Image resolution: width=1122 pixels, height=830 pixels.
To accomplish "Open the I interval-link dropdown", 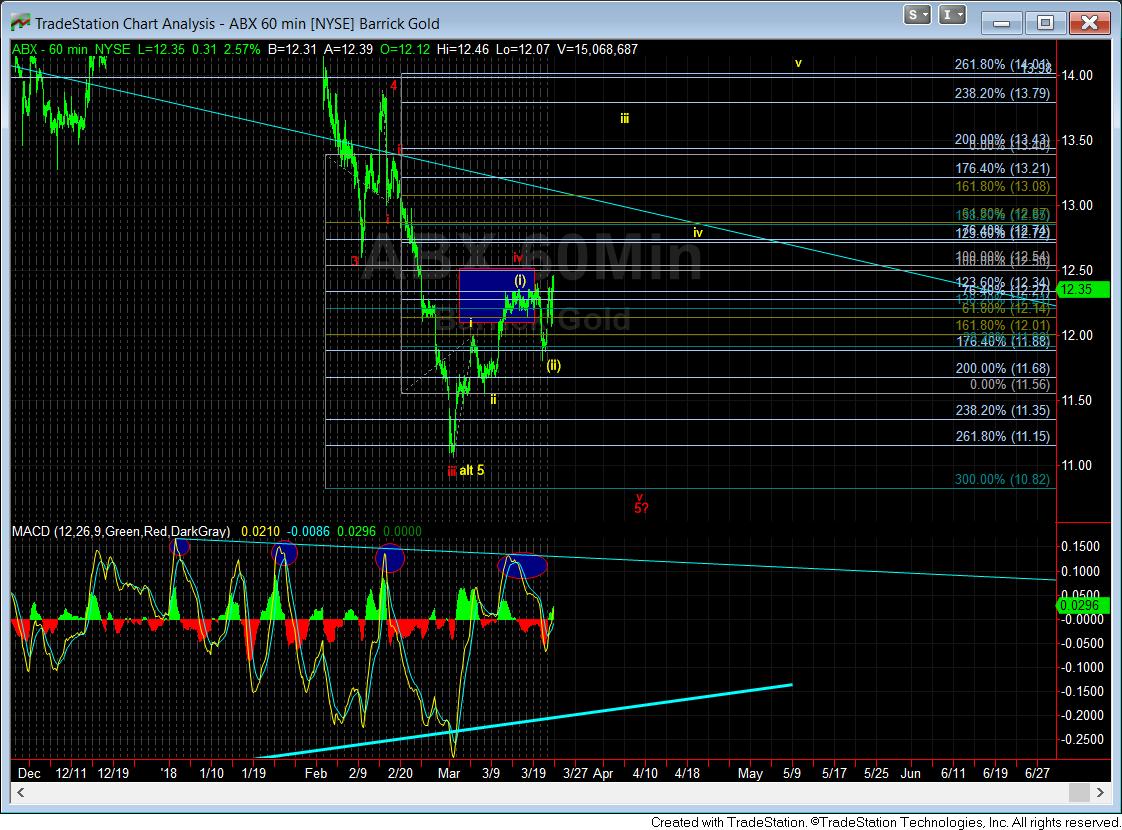I will point(954,15).
